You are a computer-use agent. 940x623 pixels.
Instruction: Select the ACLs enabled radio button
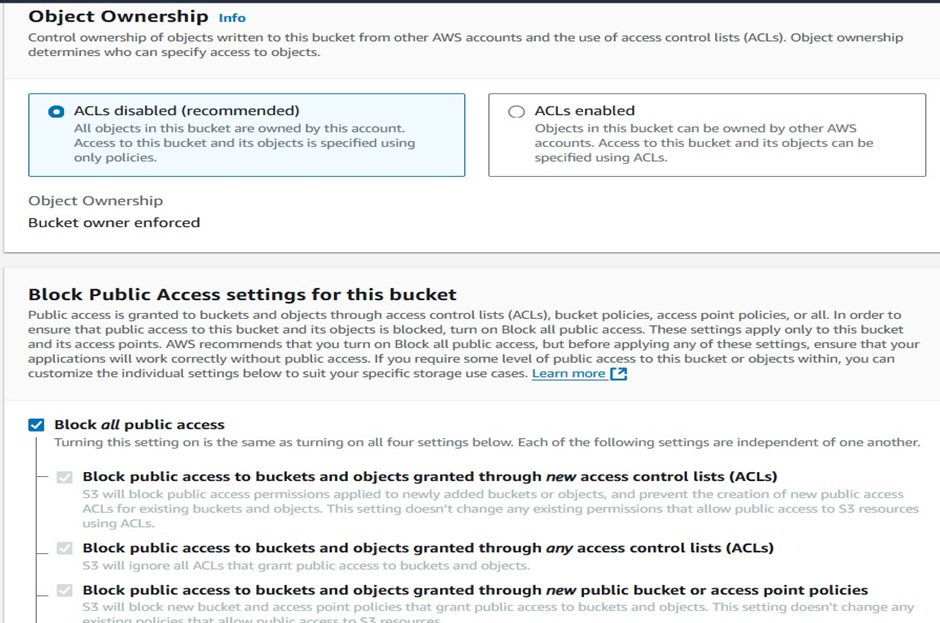coord(516,111)
